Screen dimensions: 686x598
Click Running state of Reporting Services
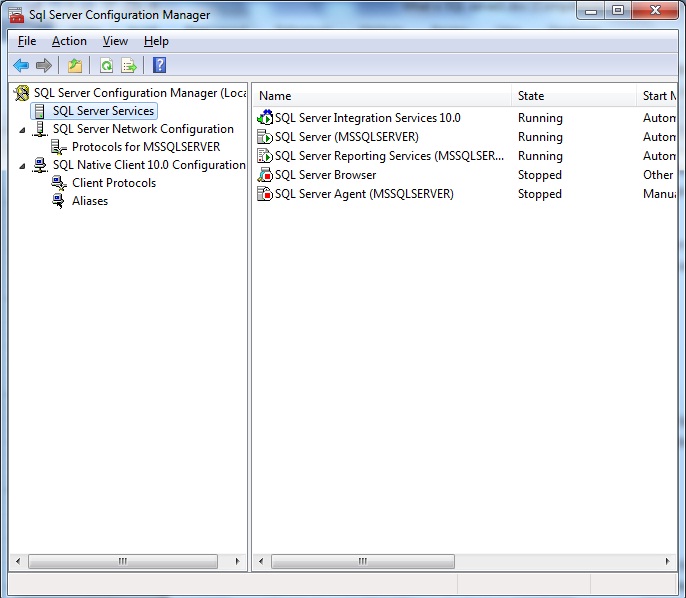[540, 156]
